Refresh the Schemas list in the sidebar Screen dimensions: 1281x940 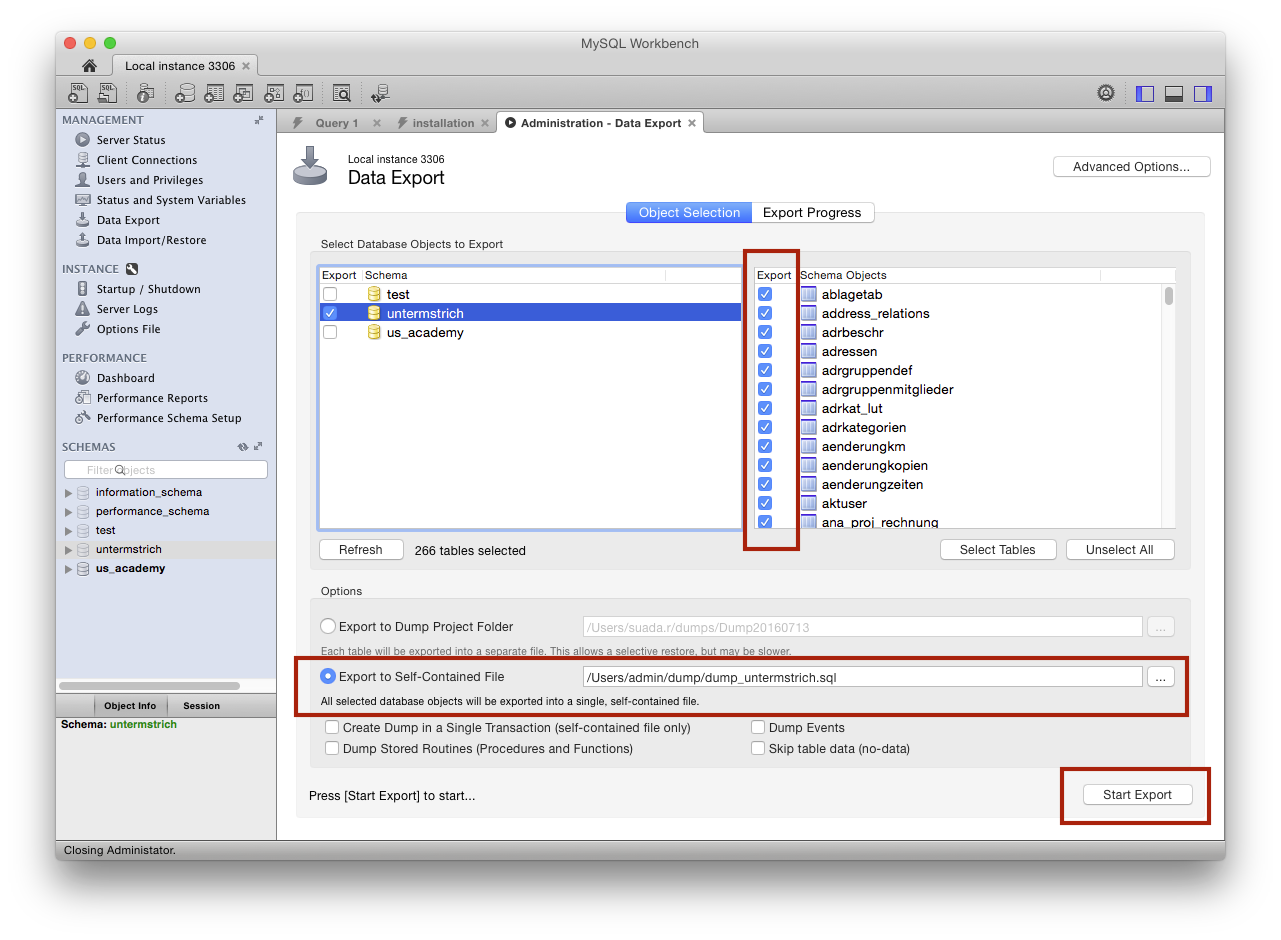242,447
